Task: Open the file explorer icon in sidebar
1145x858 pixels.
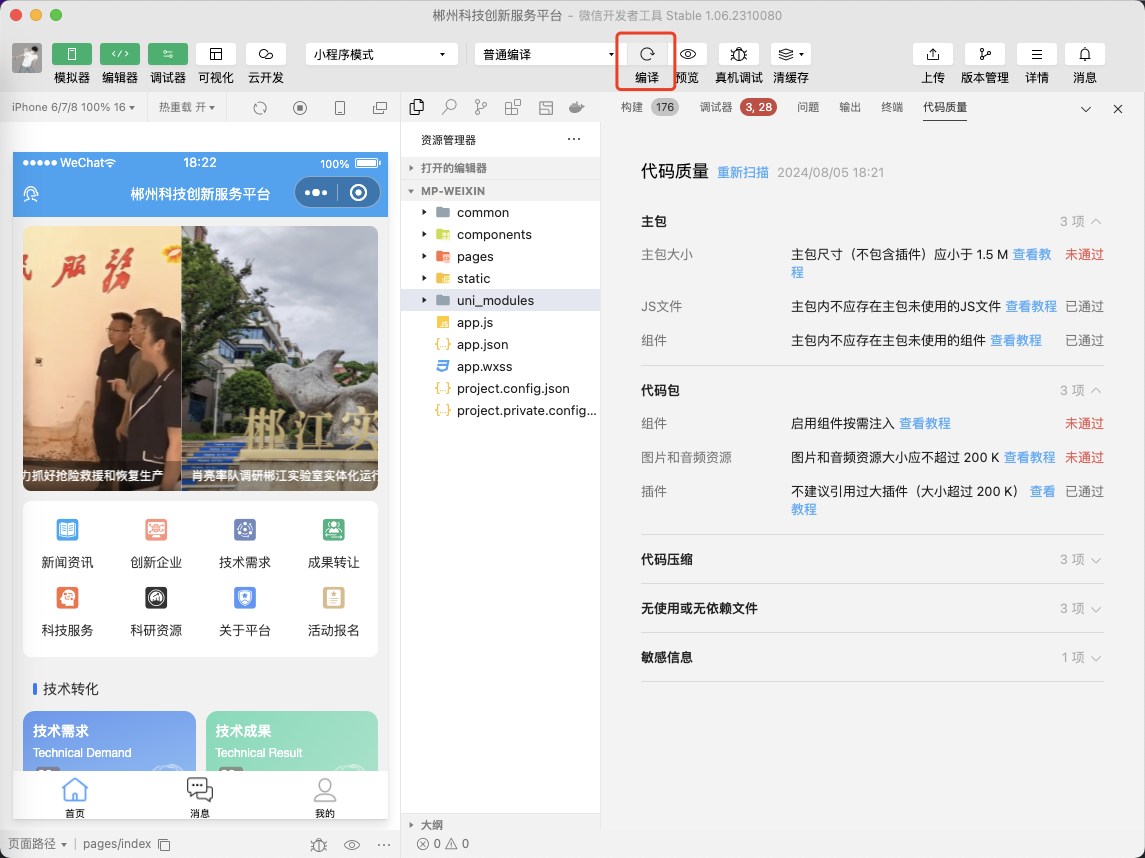Action: click(x=417, y=107)
